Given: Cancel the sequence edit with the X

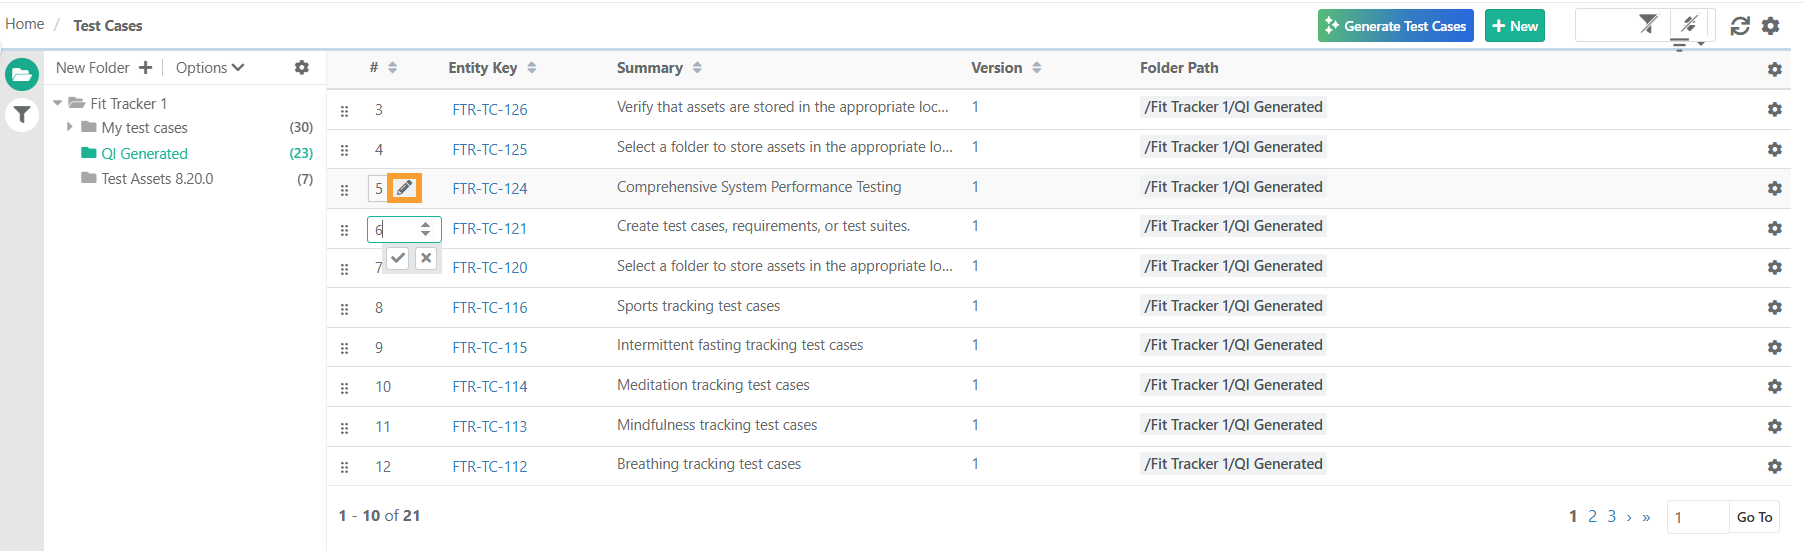Looking at the screenshot, I should 426,258.
